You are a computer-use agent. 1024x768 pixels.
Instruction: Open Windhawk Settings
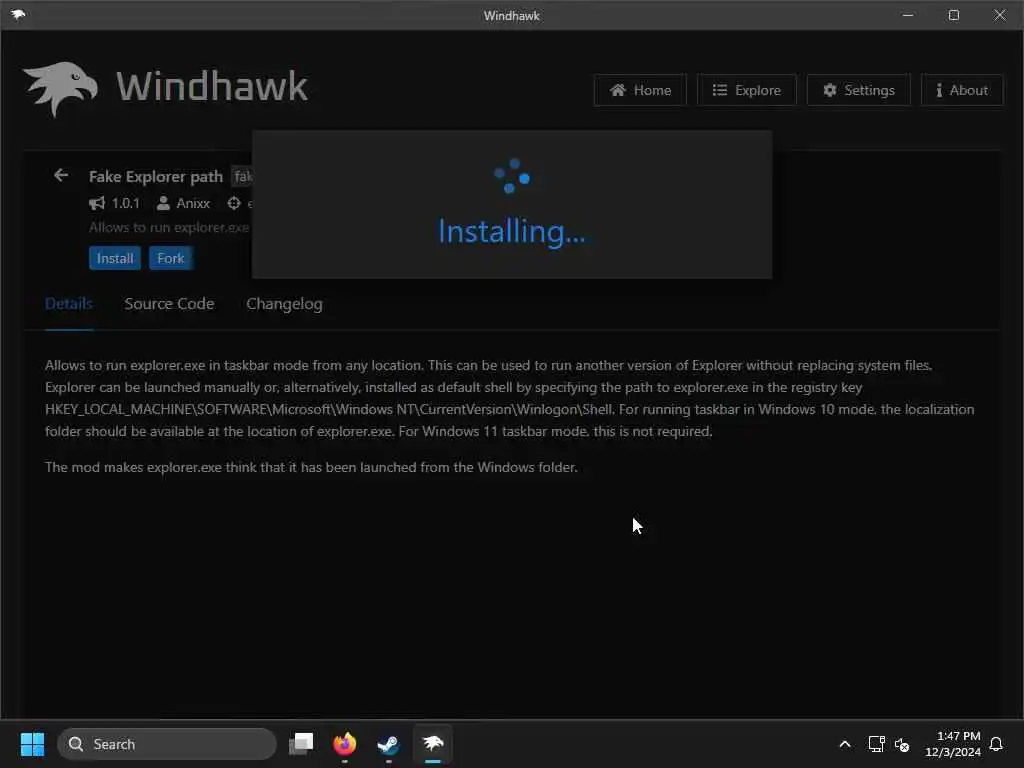coord(859,90)
